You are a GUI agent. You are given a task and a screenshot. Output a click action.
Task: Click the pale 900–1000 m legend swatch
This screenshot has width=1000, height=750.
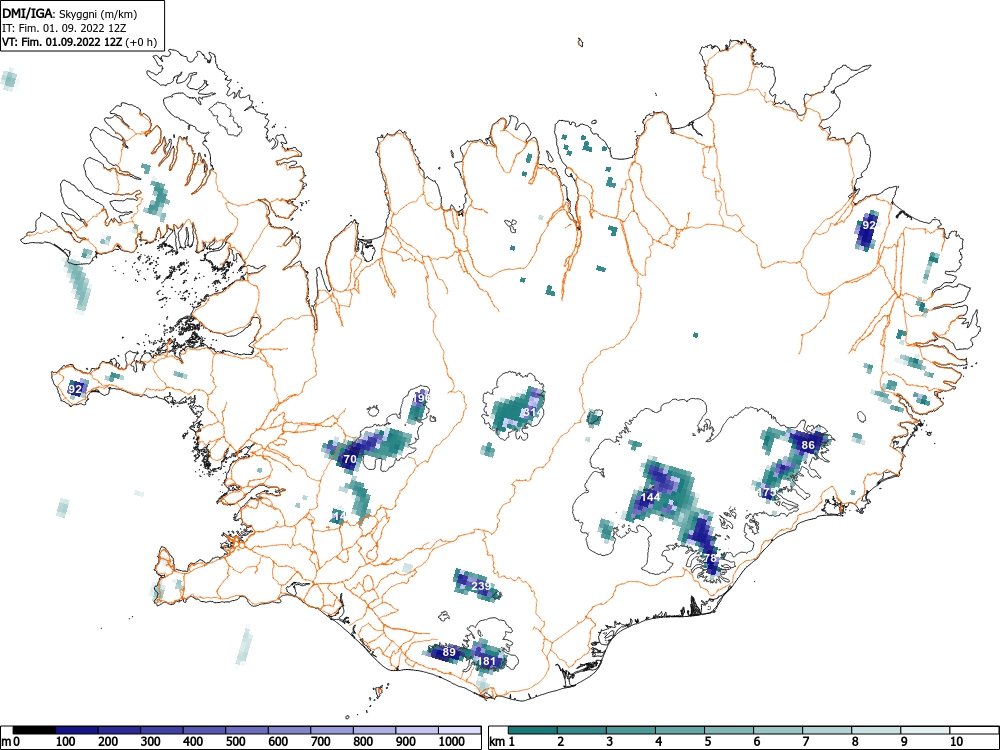(x=417, y=730)
